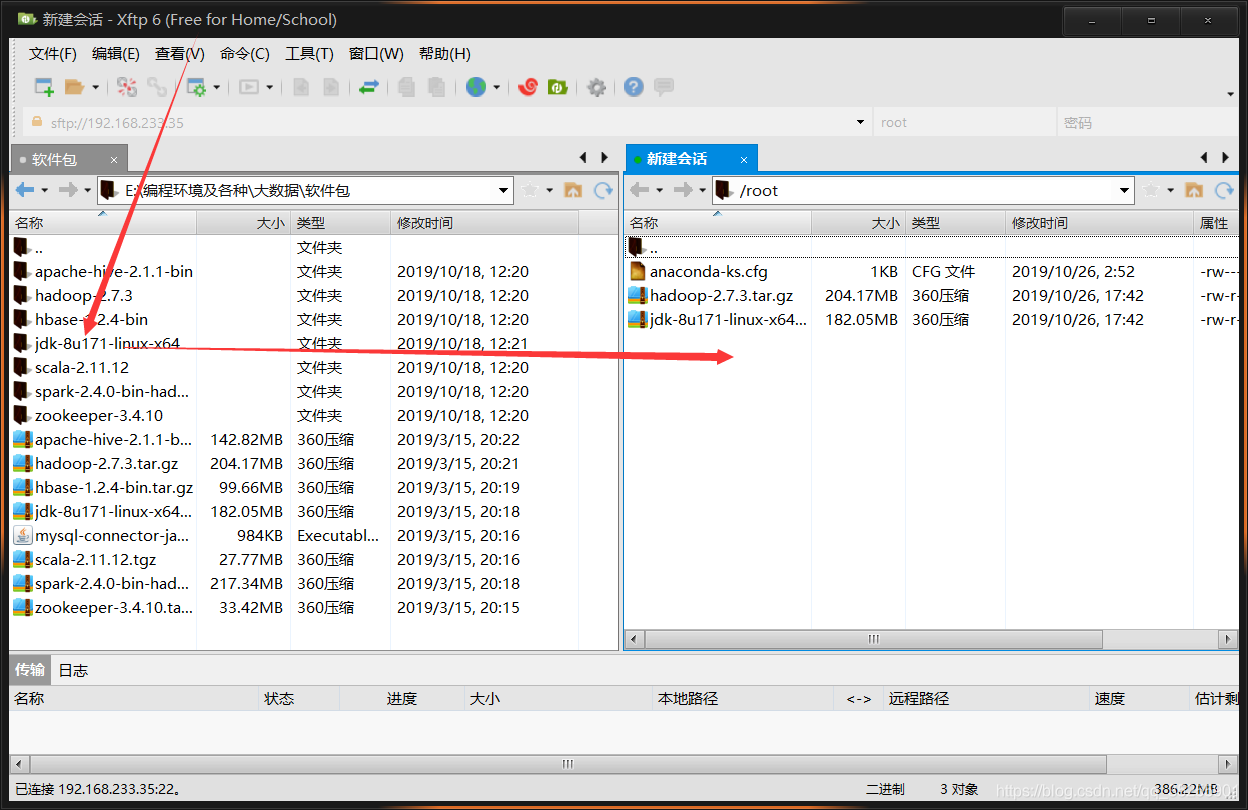
Task: Click the 密码 password field
Action: (x=1147, y=122)
